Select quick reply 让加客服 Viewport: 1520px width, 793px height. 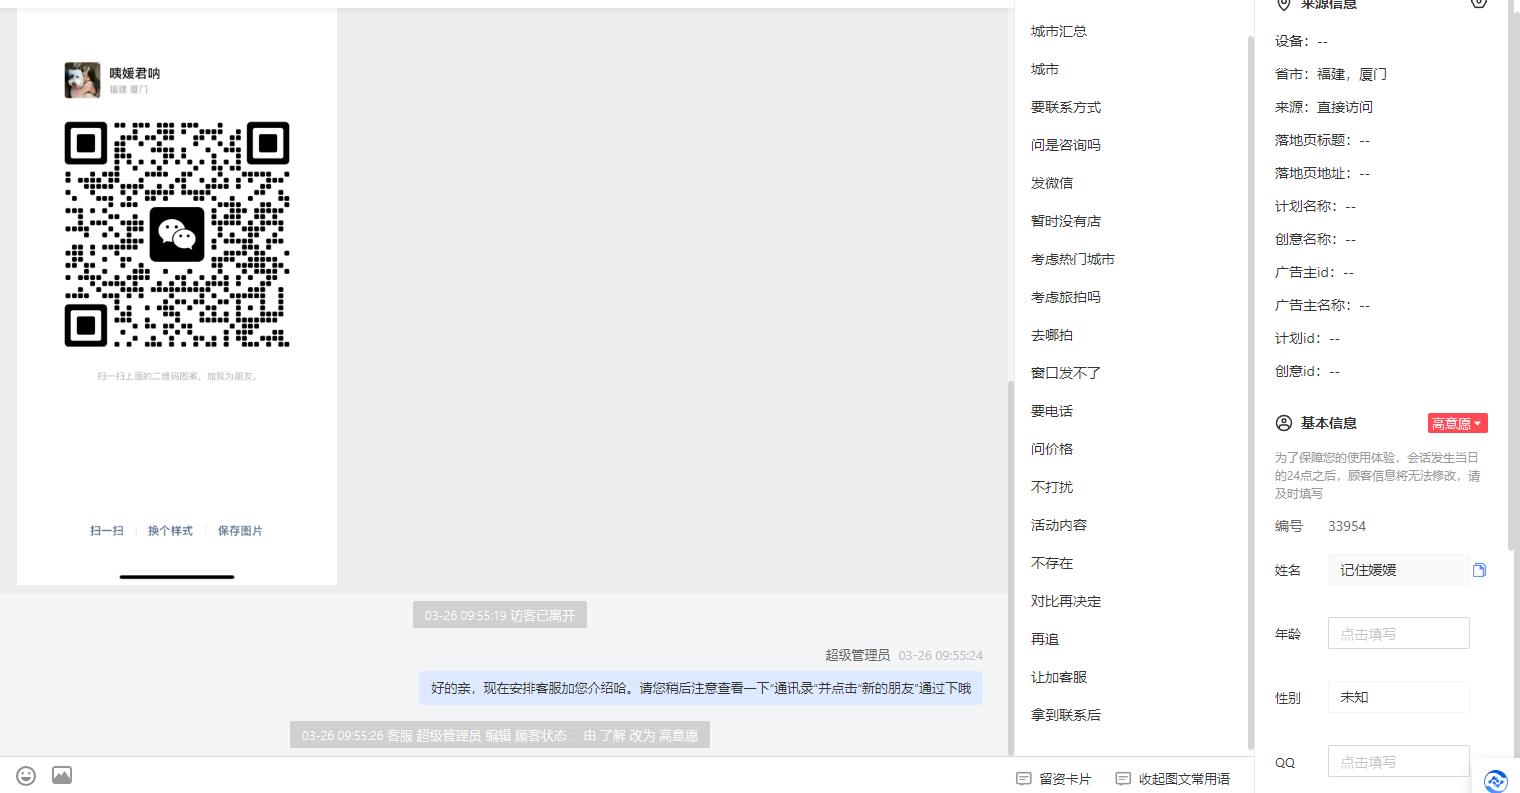point(1059,677)
